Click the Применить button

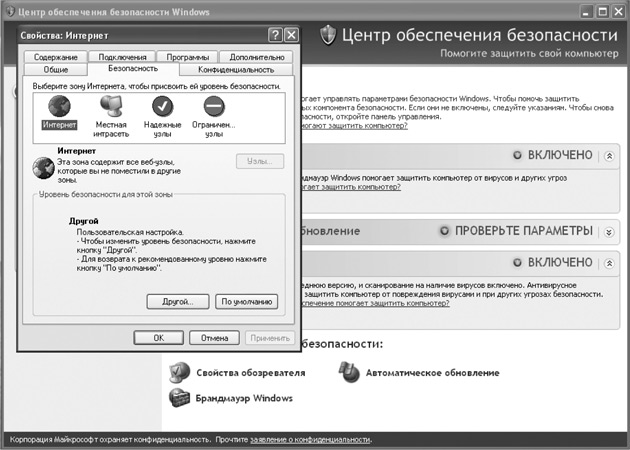click(x=270, y=338)
